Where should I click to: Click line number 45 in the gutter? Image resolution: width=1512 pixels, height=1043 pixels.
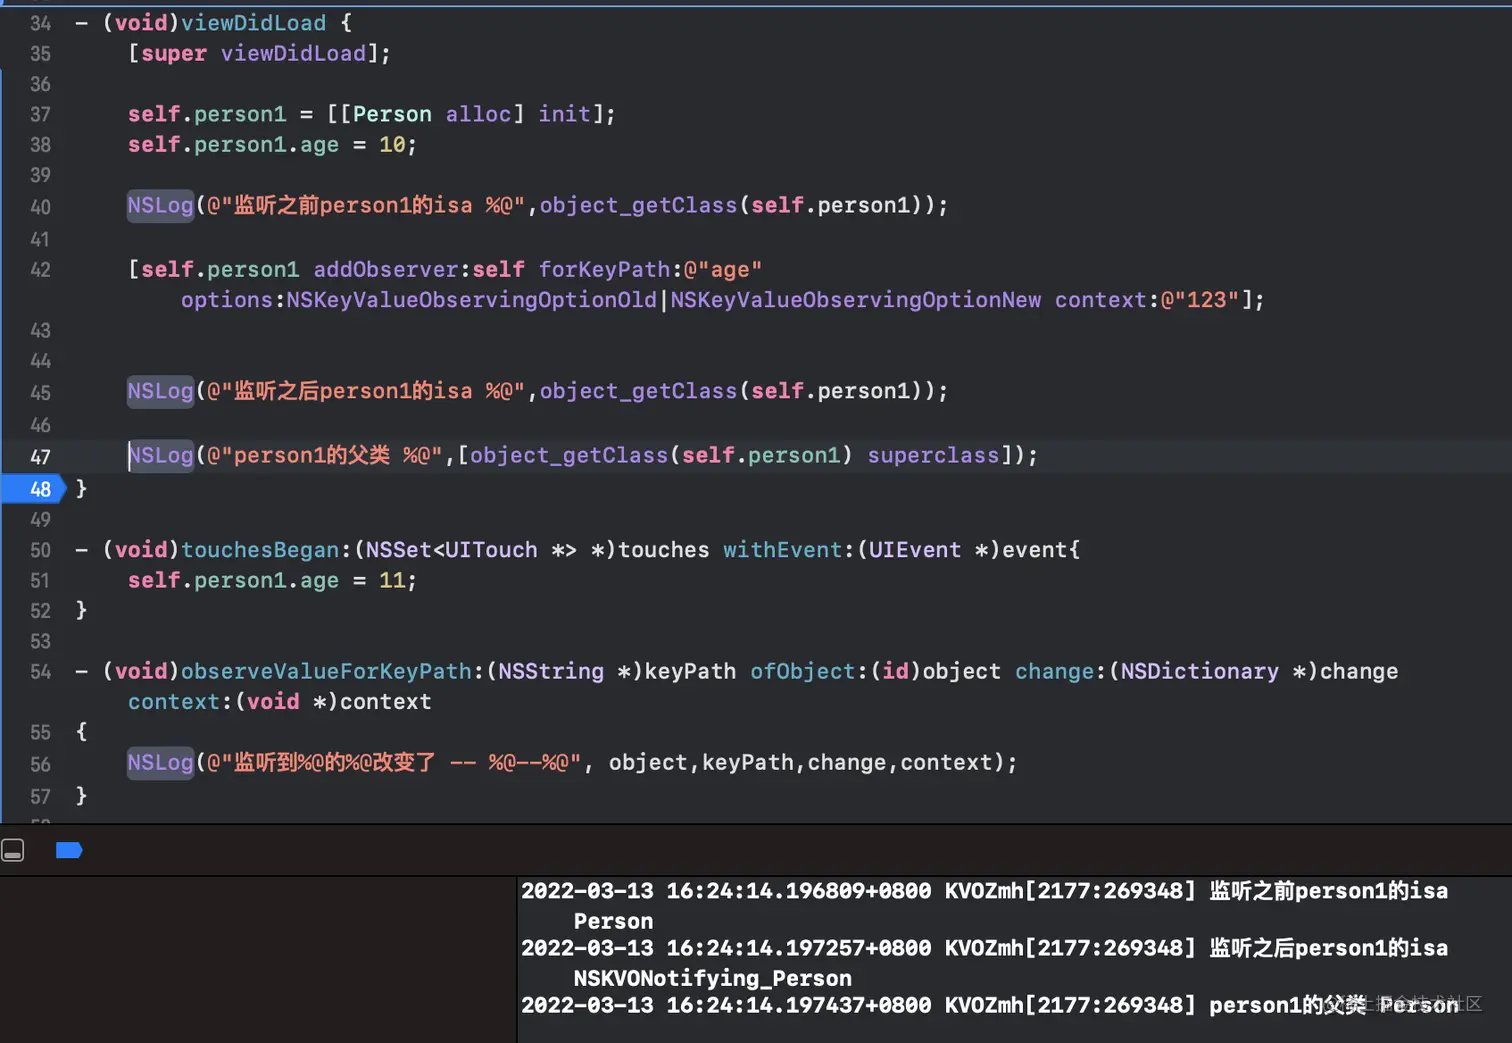click(40, 392)
